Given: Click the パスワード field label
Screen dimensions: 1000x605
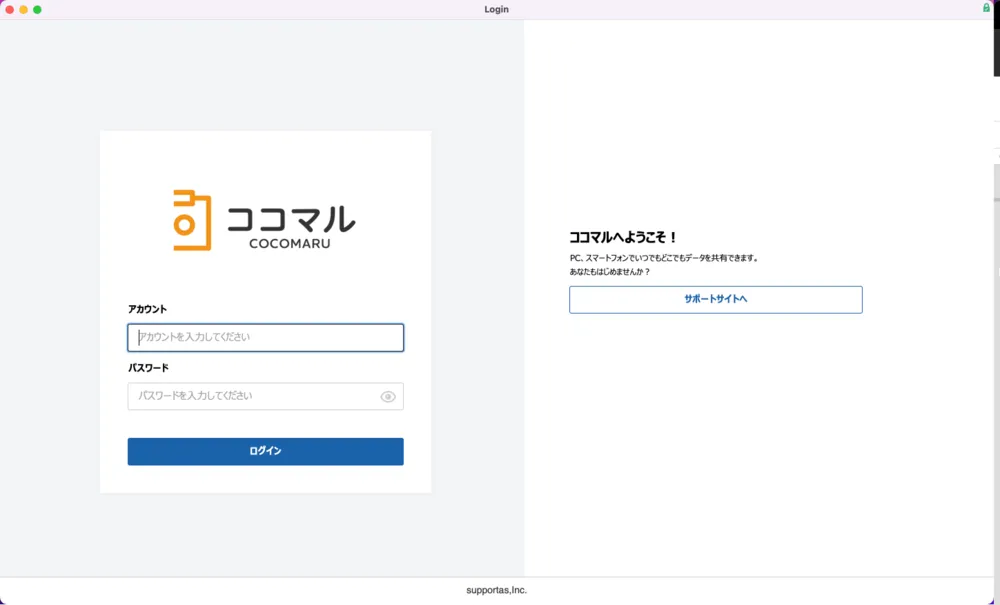Looking at the screenshot, I should (x=148, y=368).
